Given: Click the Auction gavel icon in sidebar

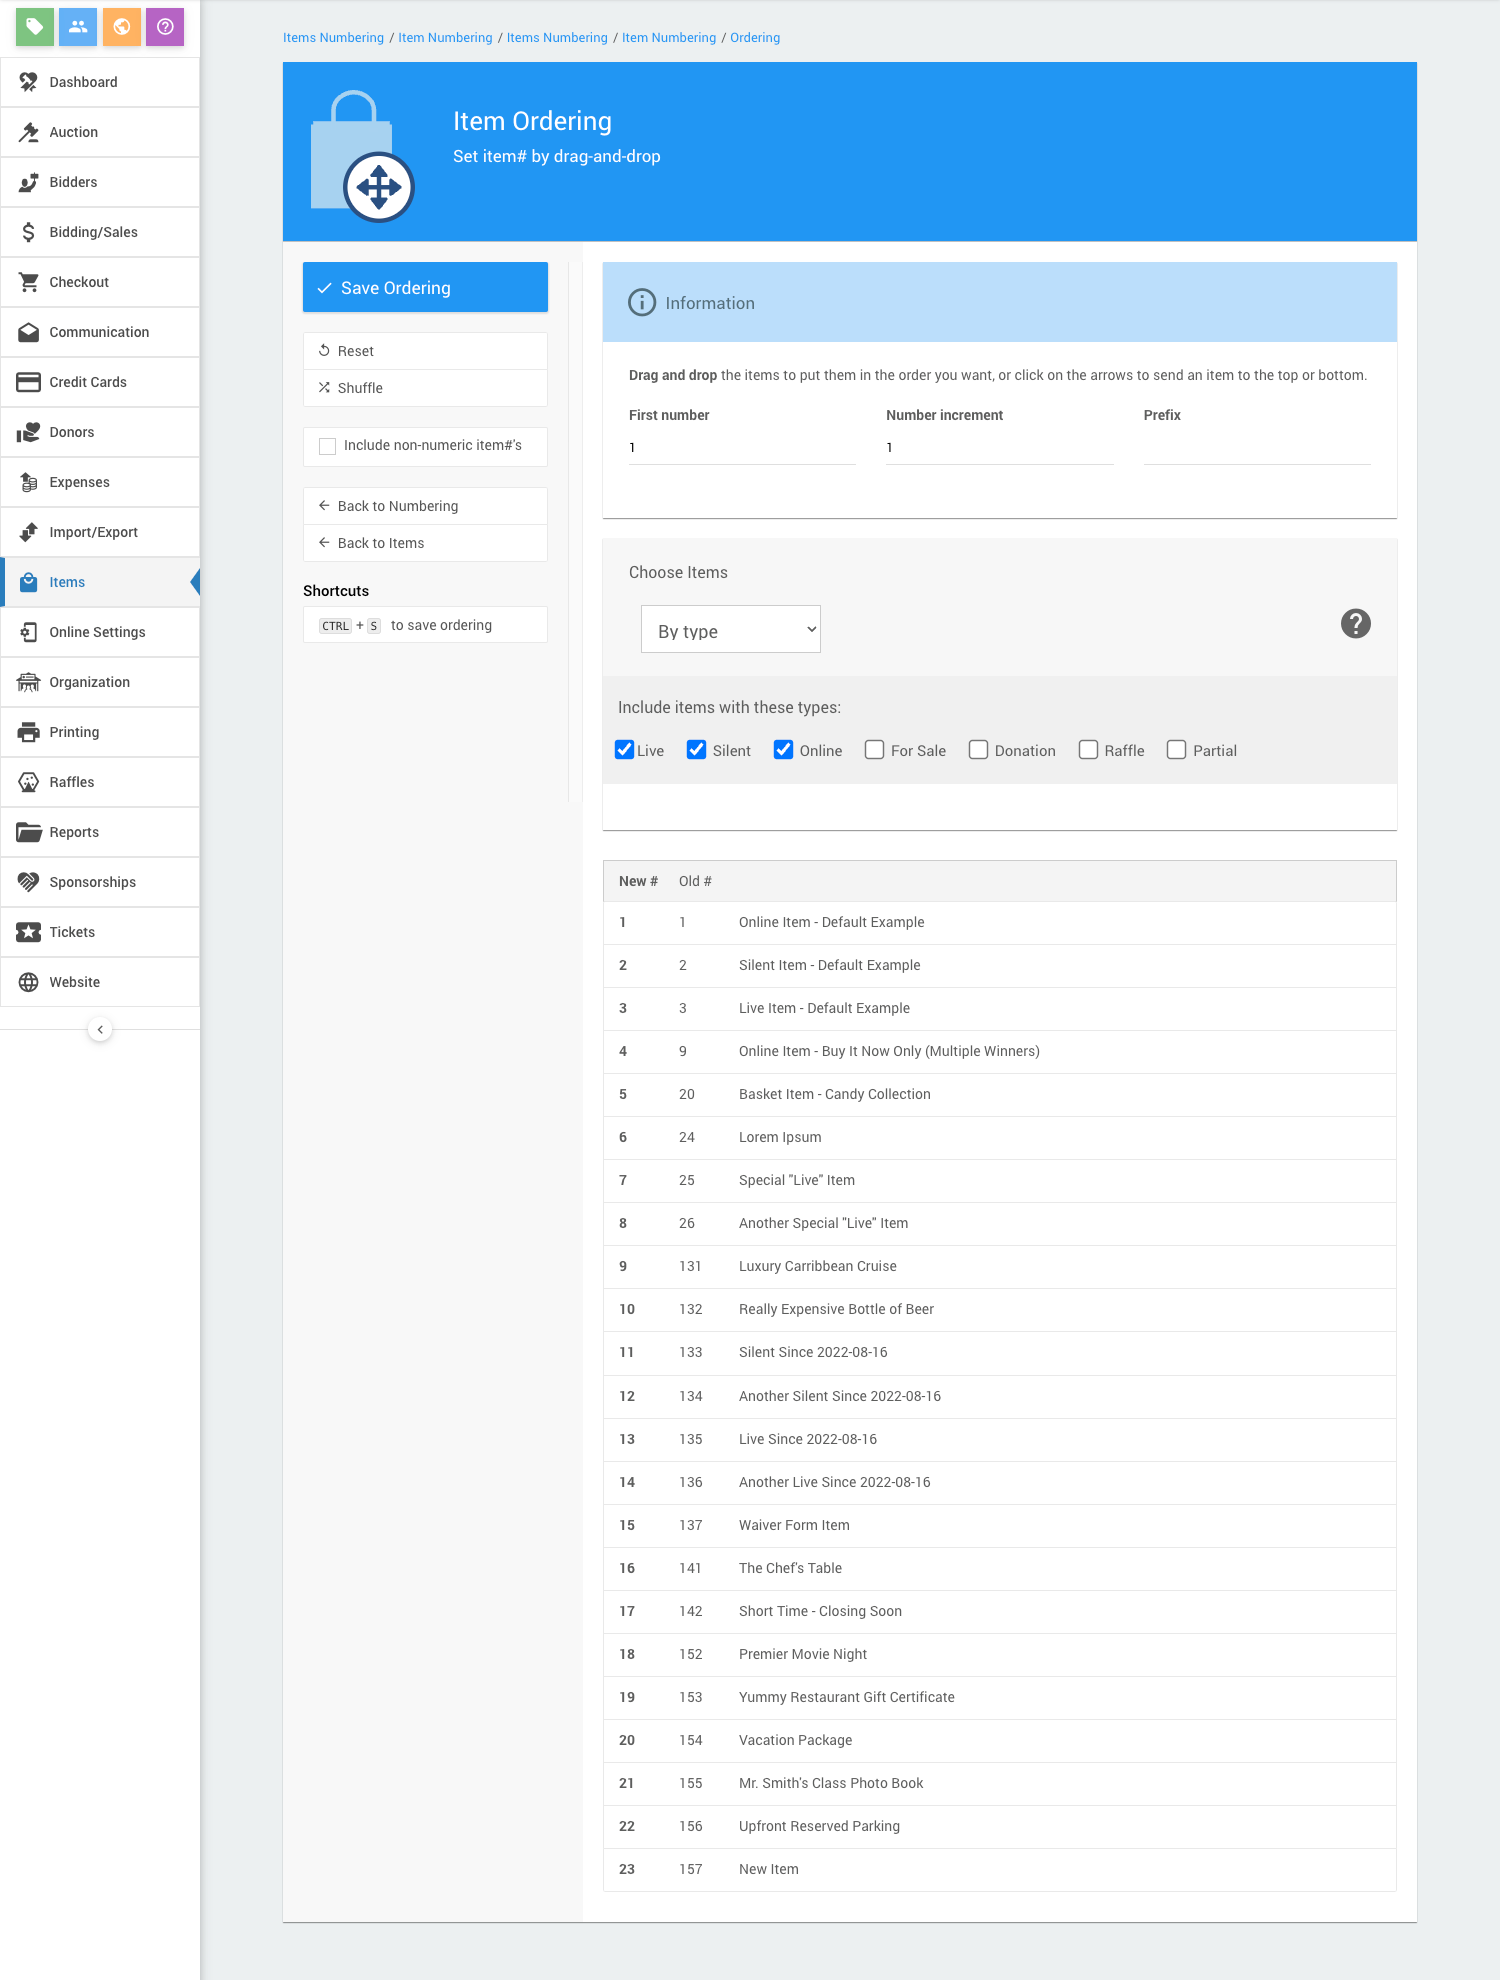Looking at the screenshot, I should [x=29, y=132].
